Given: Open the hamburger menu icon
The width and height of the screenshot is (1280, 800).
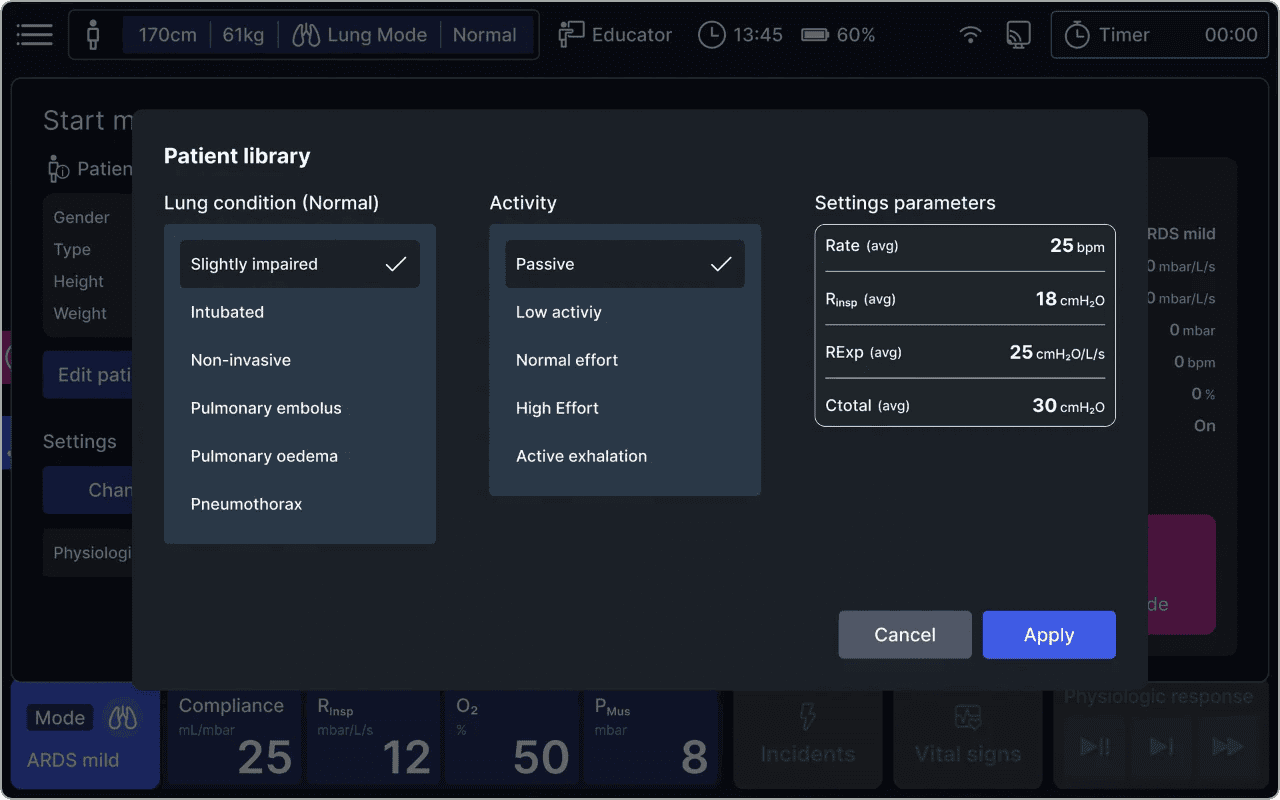Looking at the screenshot, I should coord(34,35).
